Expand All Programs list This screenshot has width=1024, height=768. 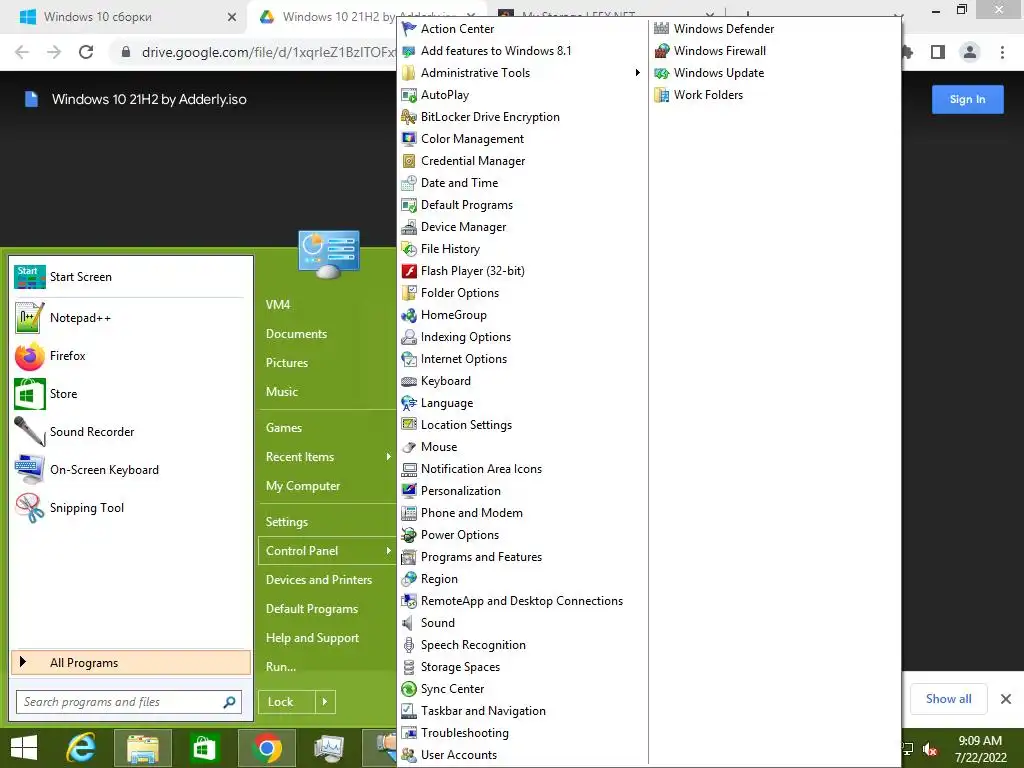click(x=131, y=663)
